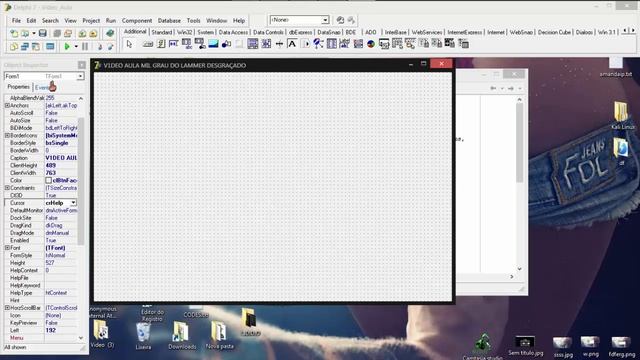This screenshot has height=360, width=640.
Task: Click the New Items toolbar icon
Action: [14, 33]
